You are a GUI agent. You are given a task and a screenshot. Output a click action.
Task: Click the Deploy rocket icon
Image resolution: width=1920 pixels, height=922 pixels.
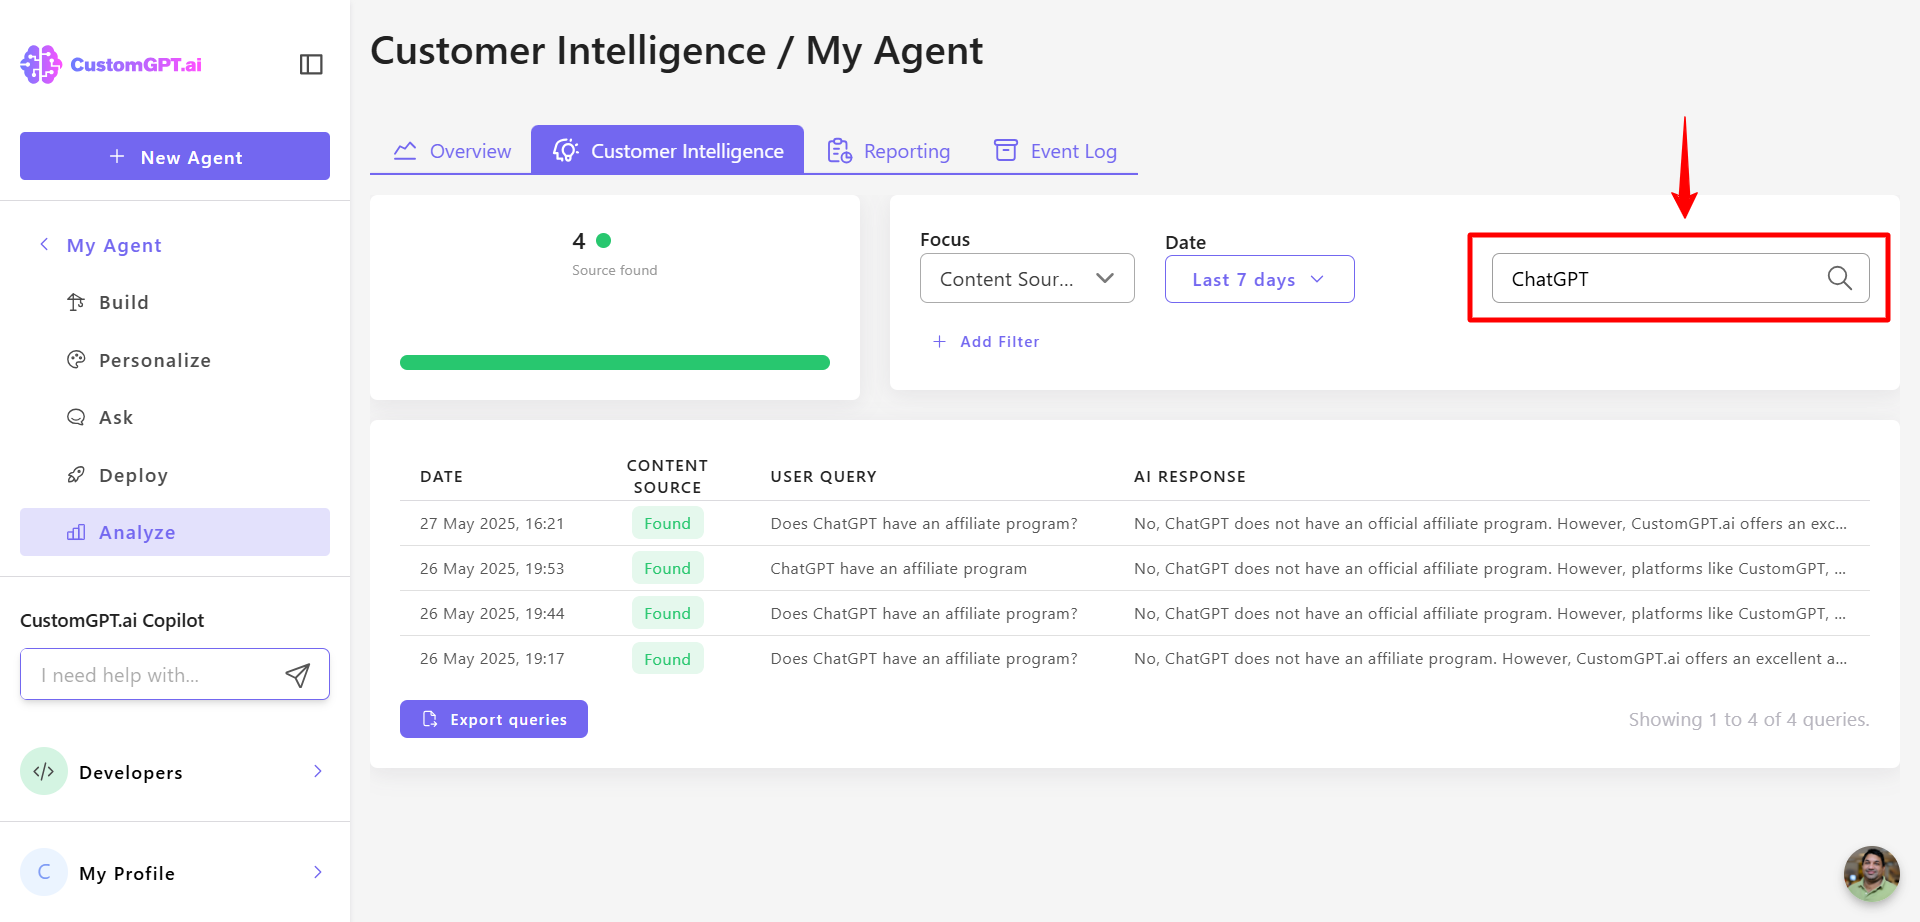tap(76, 474)
